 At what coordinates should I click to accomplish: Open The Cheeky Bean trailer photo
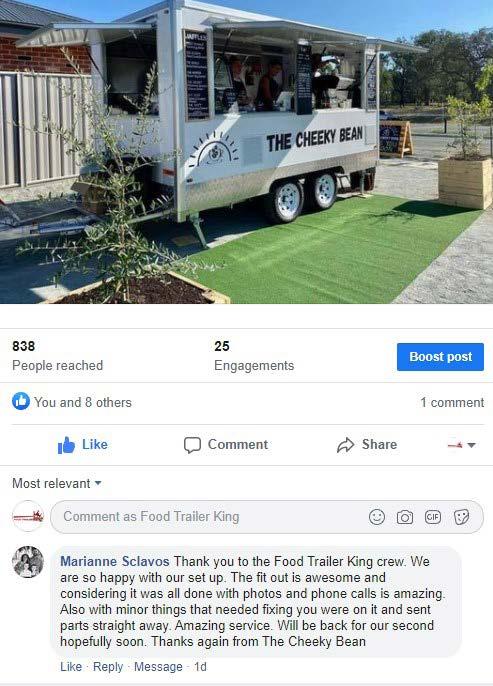(246, 152)
